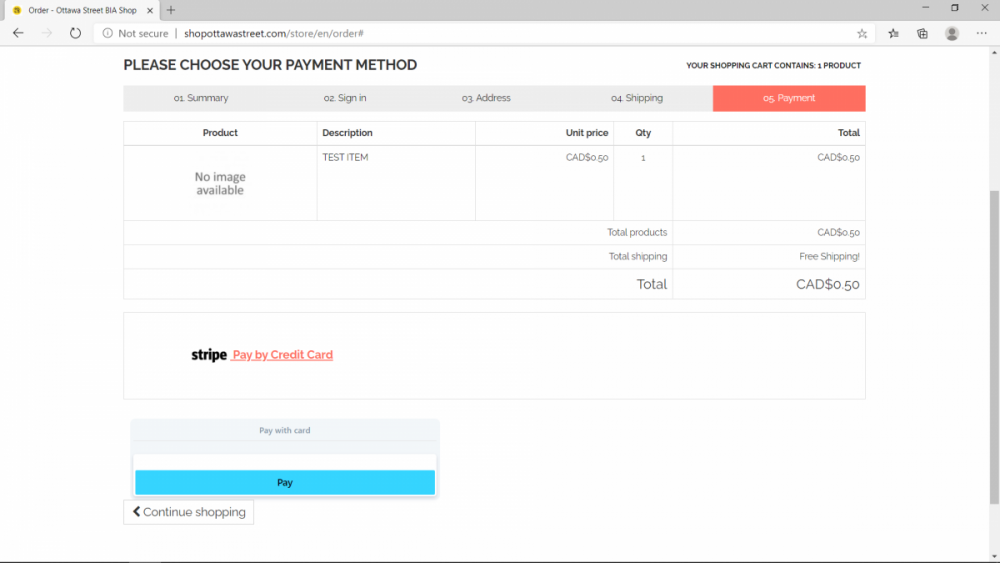The width and height of the screenshot is (1000, 563).
Task: Open the browser Settings and more menu
Action: tap(981, 33)
